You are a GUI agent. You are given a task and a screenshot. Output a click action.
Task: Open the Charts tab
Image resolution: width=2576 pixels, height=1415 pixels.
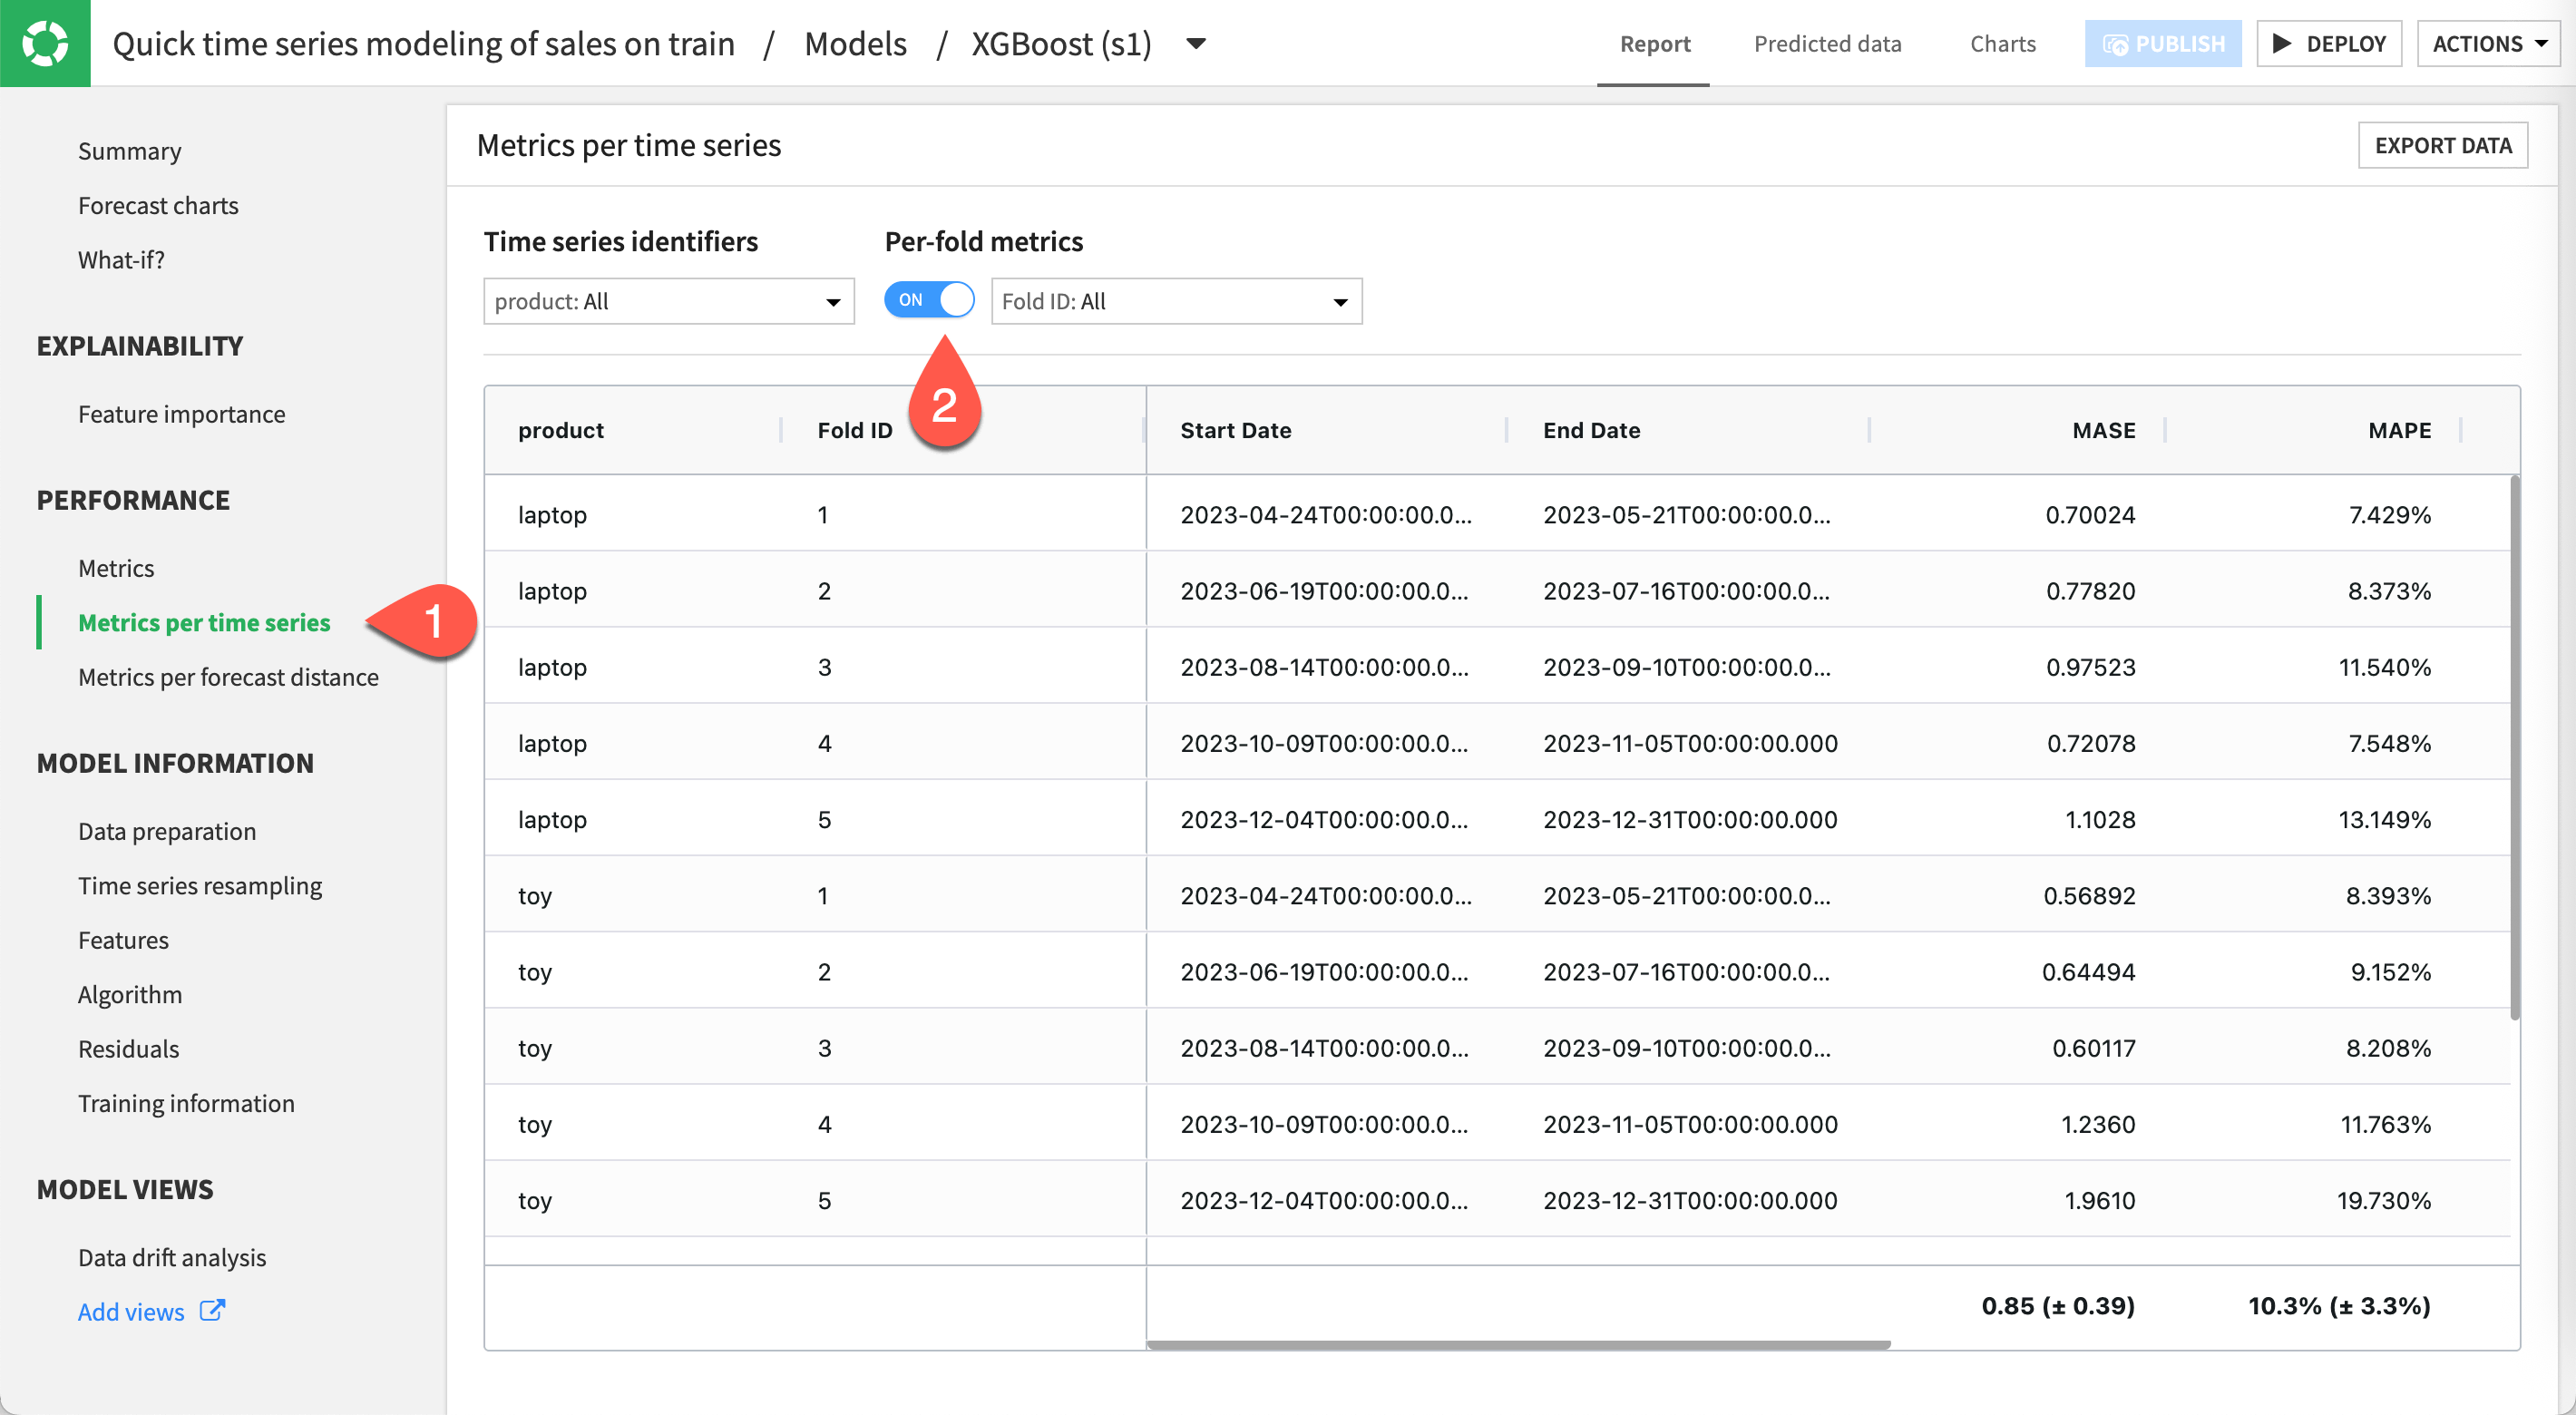(2002, 43)
